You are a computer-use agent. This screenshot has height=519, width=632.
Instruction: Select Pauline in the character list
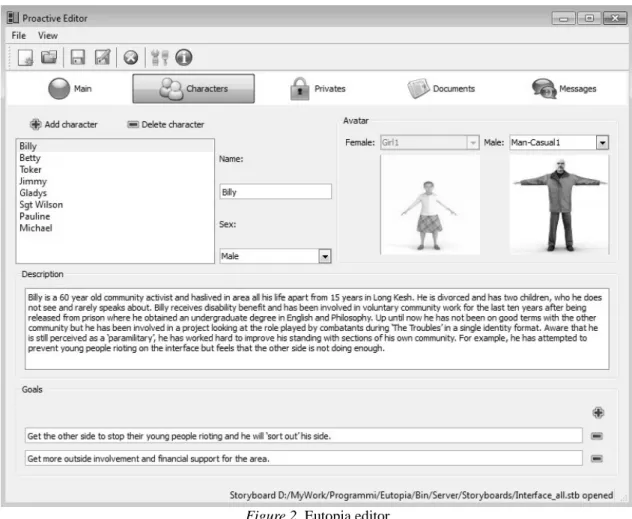tap(115, 216)
